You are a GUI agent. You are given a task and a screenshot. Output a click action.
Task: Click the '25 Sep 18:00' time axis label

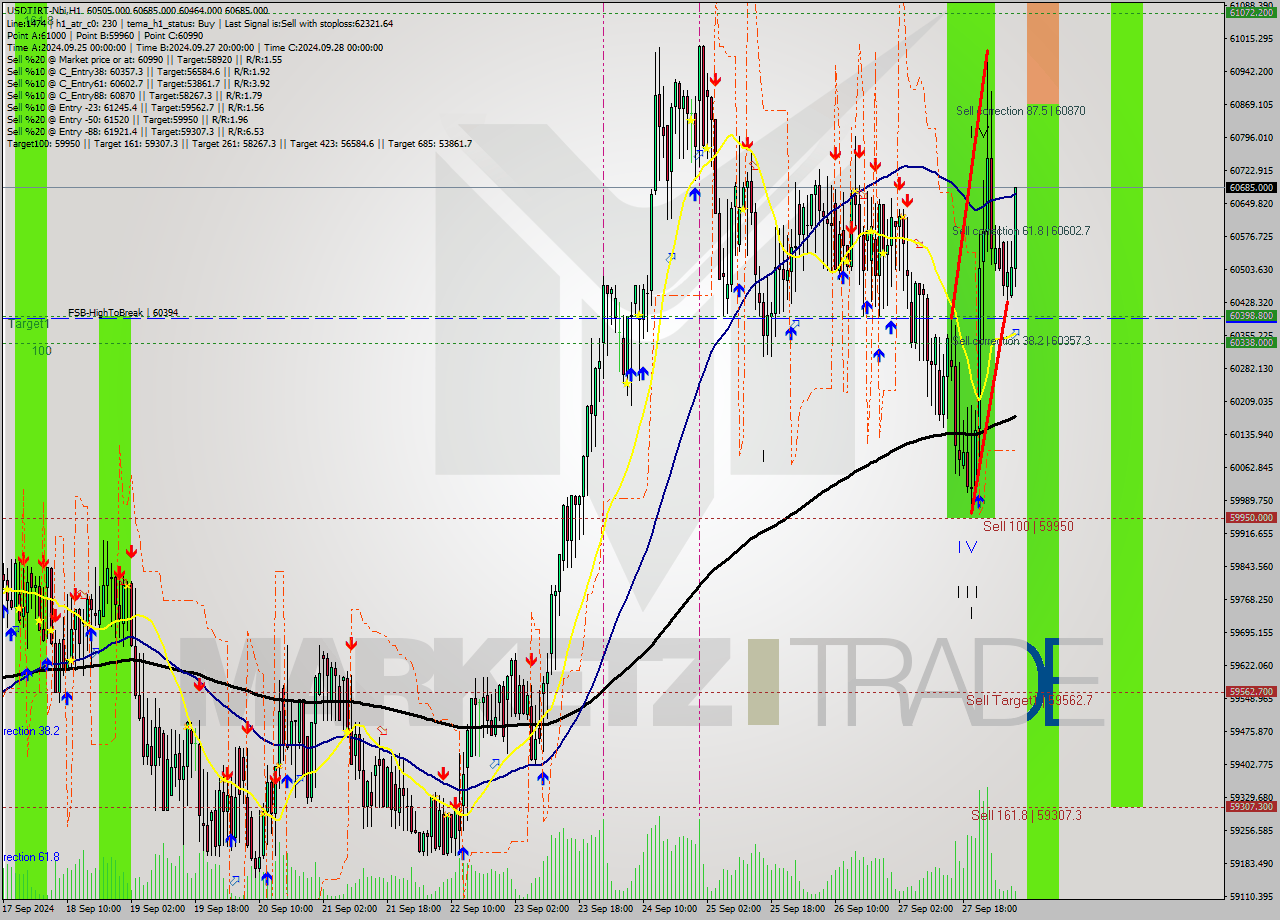coord(797,910)
